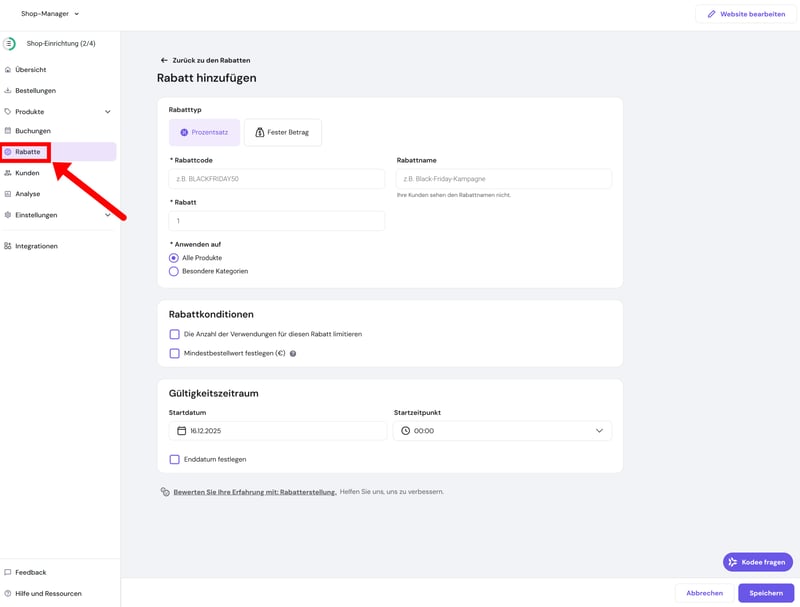800x607 pixels.
Task: Open the Startzeitpunkt time dropdown
Action: pyautogui.click(x=502, y=431)
